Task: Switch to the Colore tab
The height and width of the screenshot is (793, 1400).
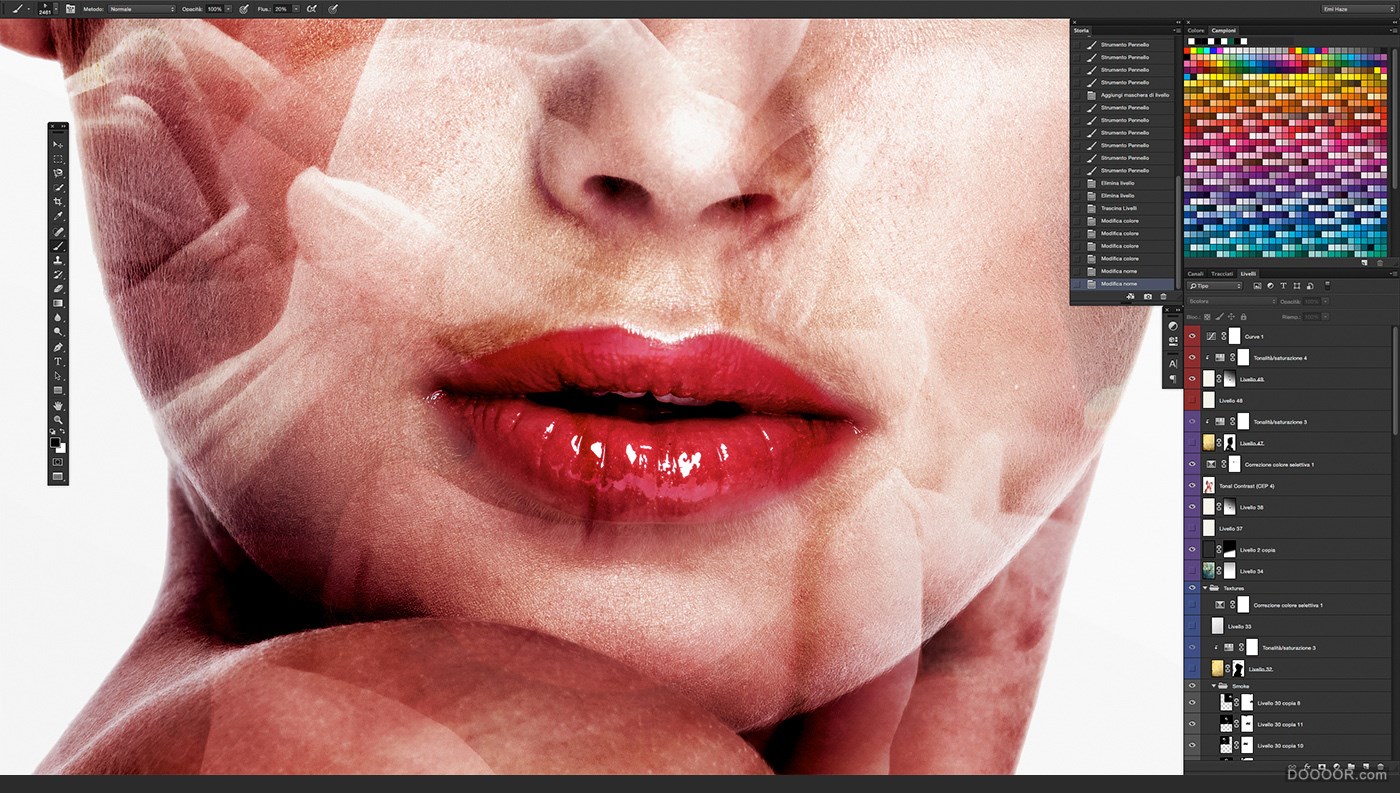Action: point(1196,30)
